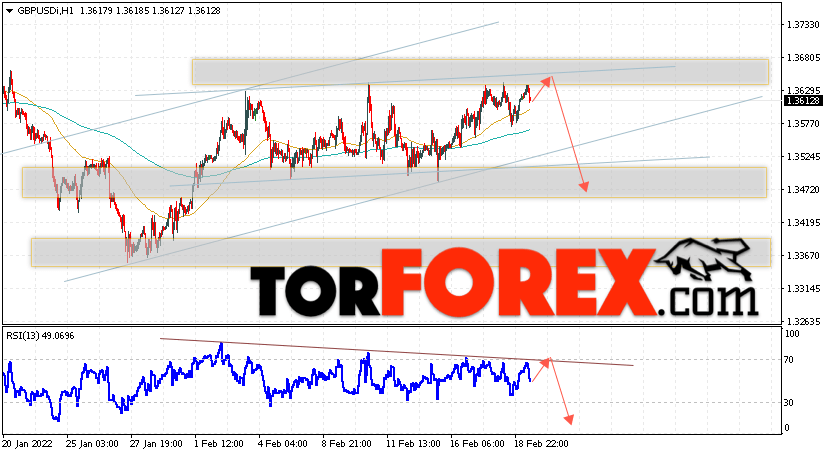Select price level 1.36295 on the axis
The width and height of the screenshot is (827, 455).
pos(803,91)
